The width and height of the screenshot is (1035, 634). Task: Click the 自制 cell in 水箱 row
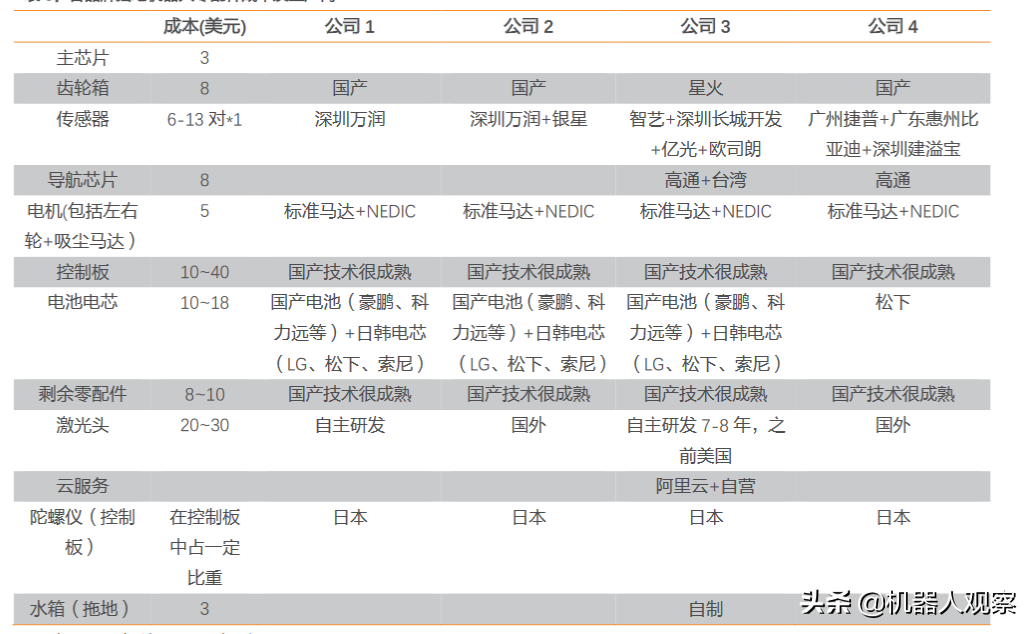click(x=705, y=606)
